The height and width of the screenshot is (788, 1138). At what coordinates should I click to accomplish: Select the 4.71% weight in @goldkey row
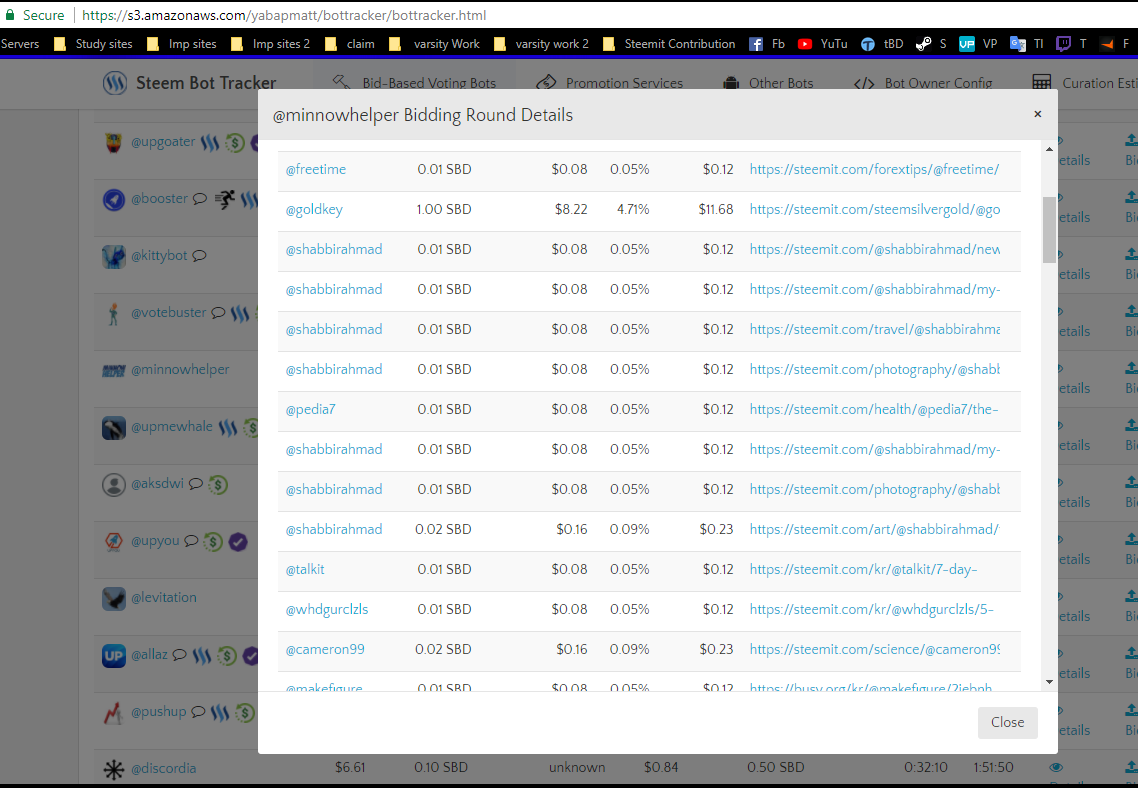(633, 209)
